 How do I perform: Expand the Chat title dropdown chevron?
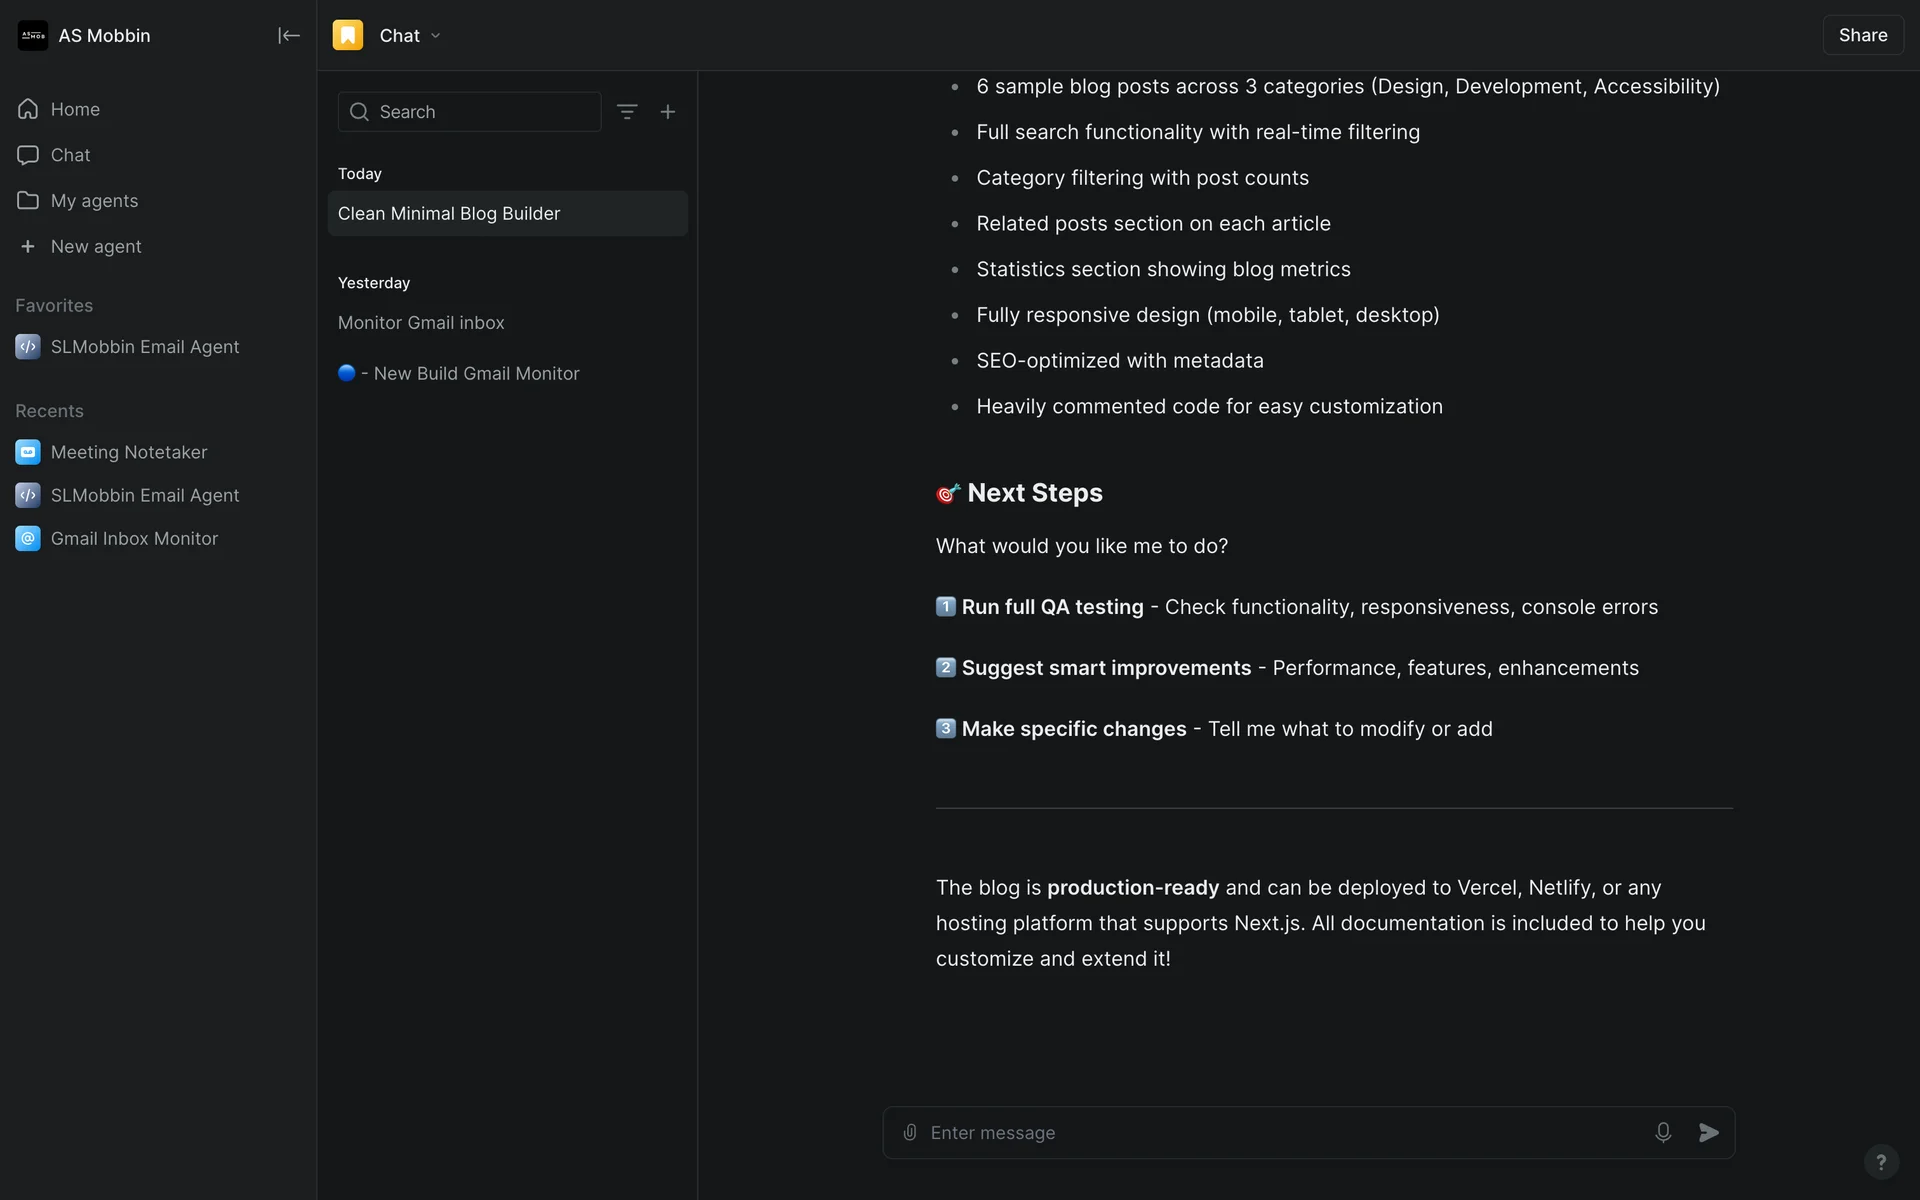pyautogui.click(x=435, y=36)
